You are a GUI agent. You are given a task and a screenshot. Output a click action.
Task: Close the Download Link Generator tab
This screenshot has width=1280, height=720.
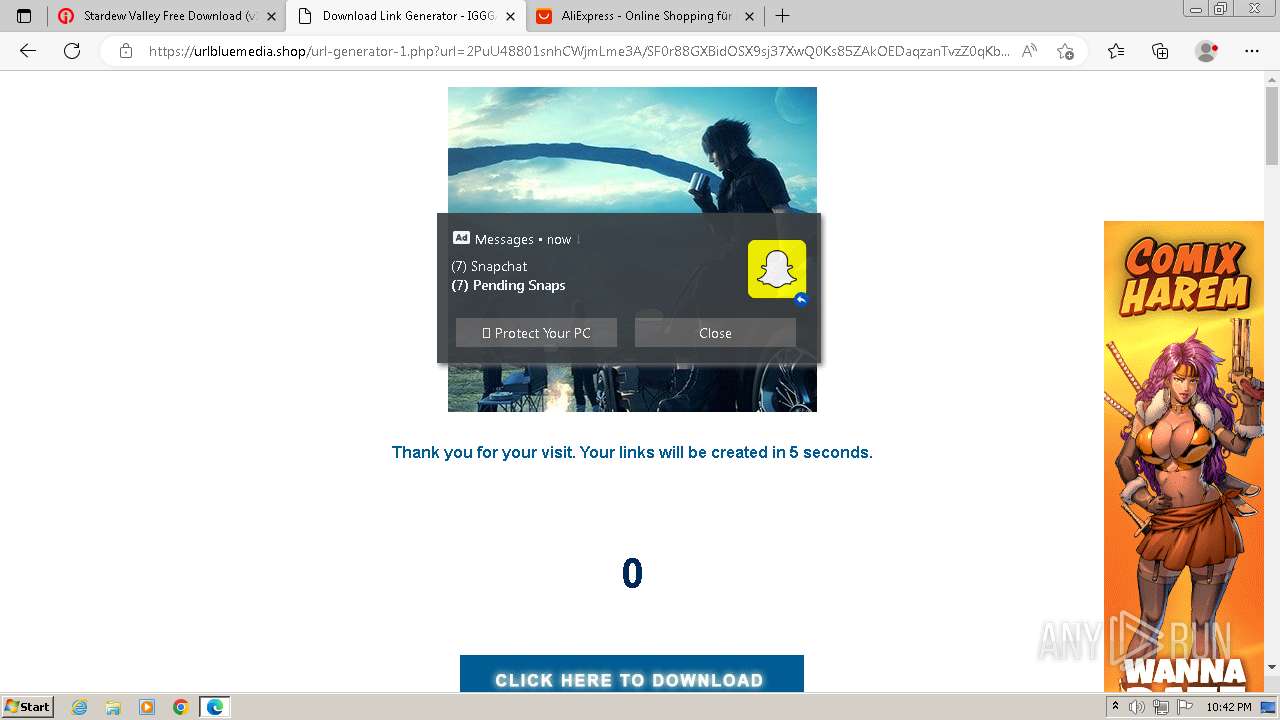tap(511, 16)
